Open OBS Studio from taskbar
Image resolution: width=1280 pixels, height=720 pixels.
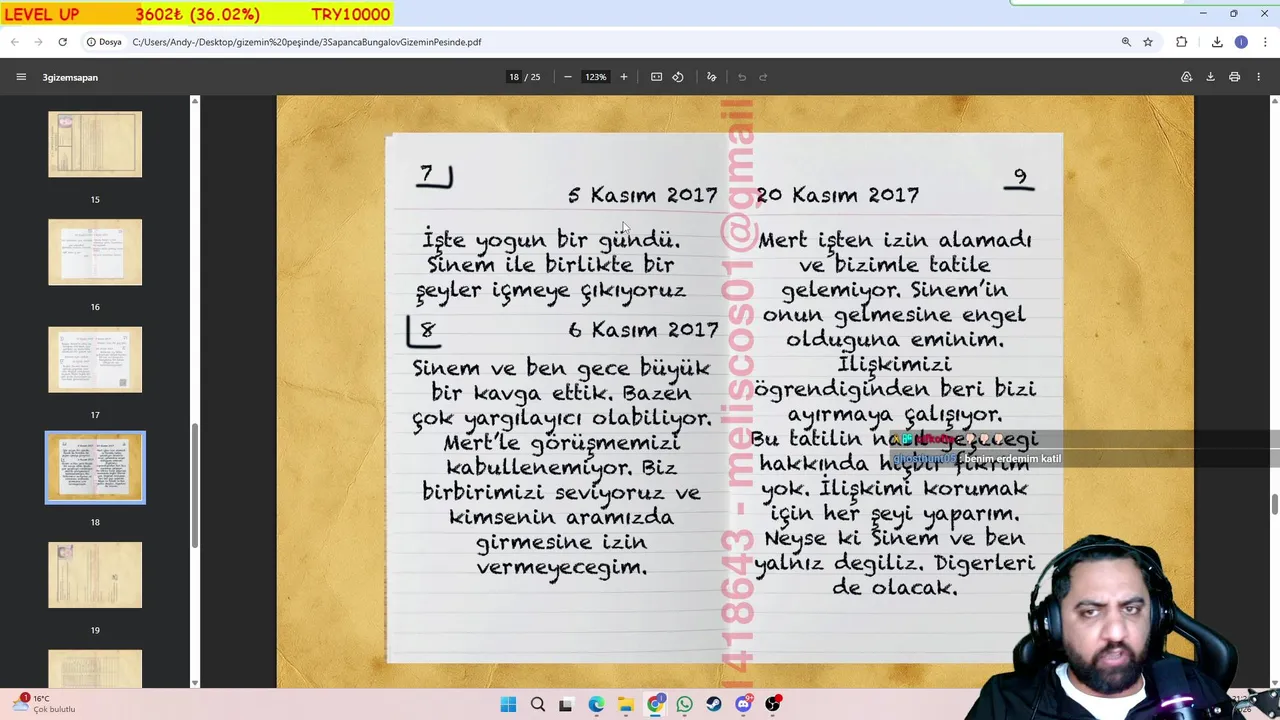772,704
